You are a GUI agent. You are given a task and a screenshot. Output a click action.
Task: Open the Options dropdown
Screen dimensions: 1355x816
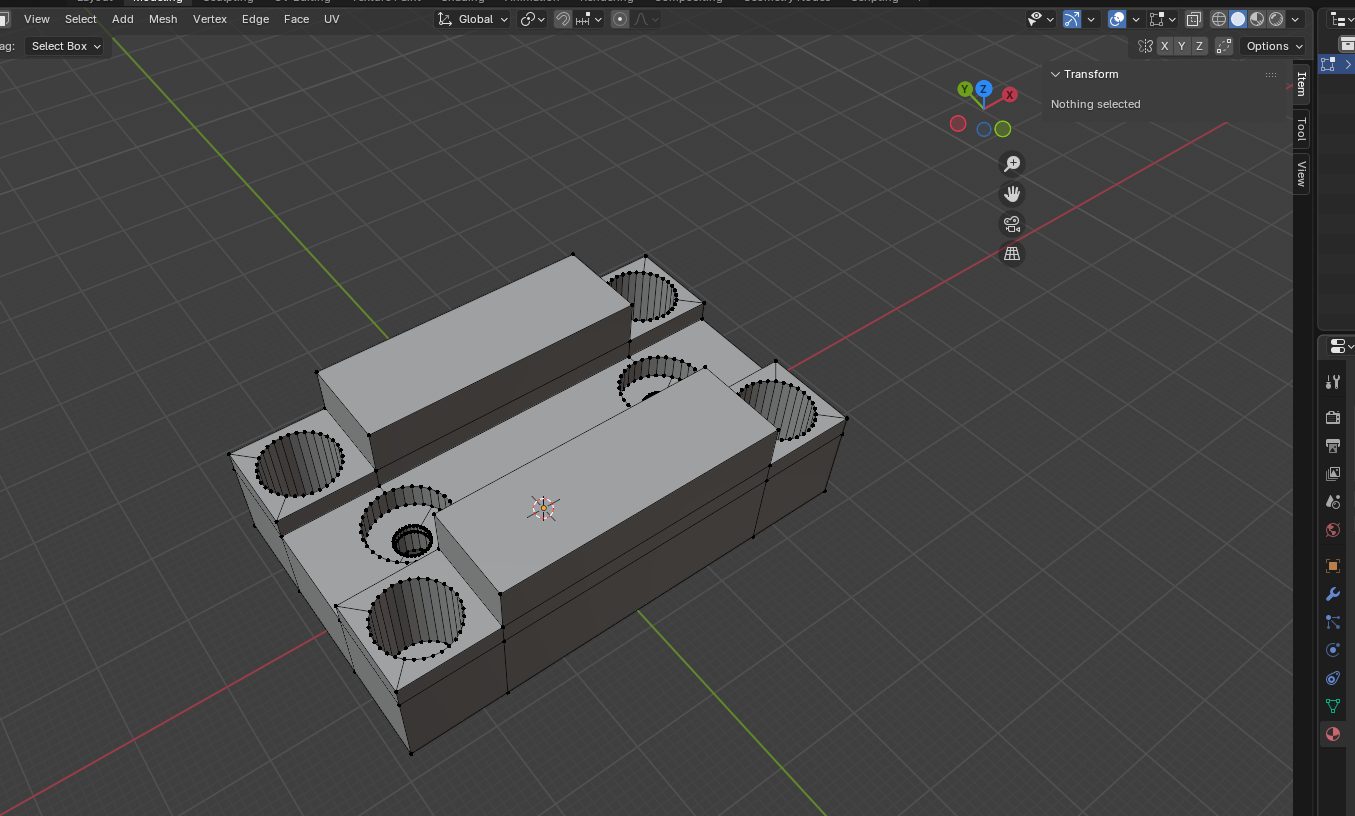pyautogui.click(x=1274, y=46)
